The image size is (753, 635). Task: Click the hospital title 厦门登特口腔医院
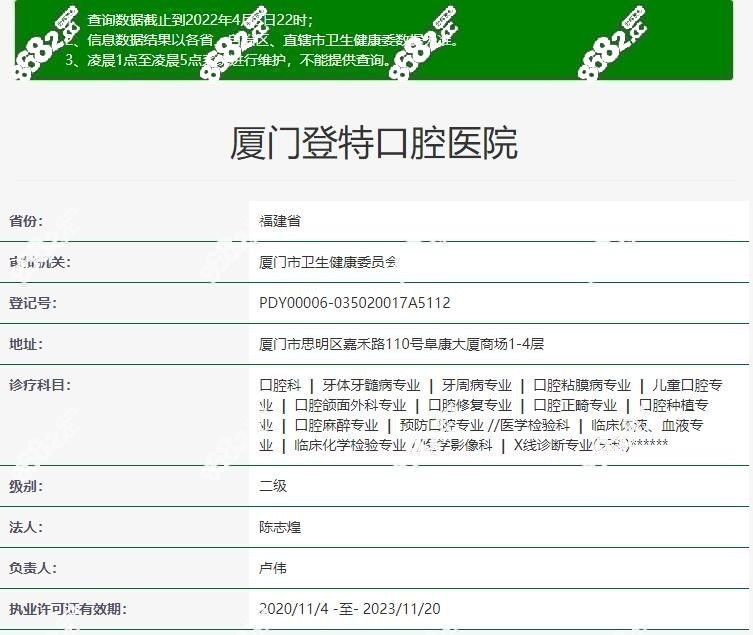tap(374, 143)
